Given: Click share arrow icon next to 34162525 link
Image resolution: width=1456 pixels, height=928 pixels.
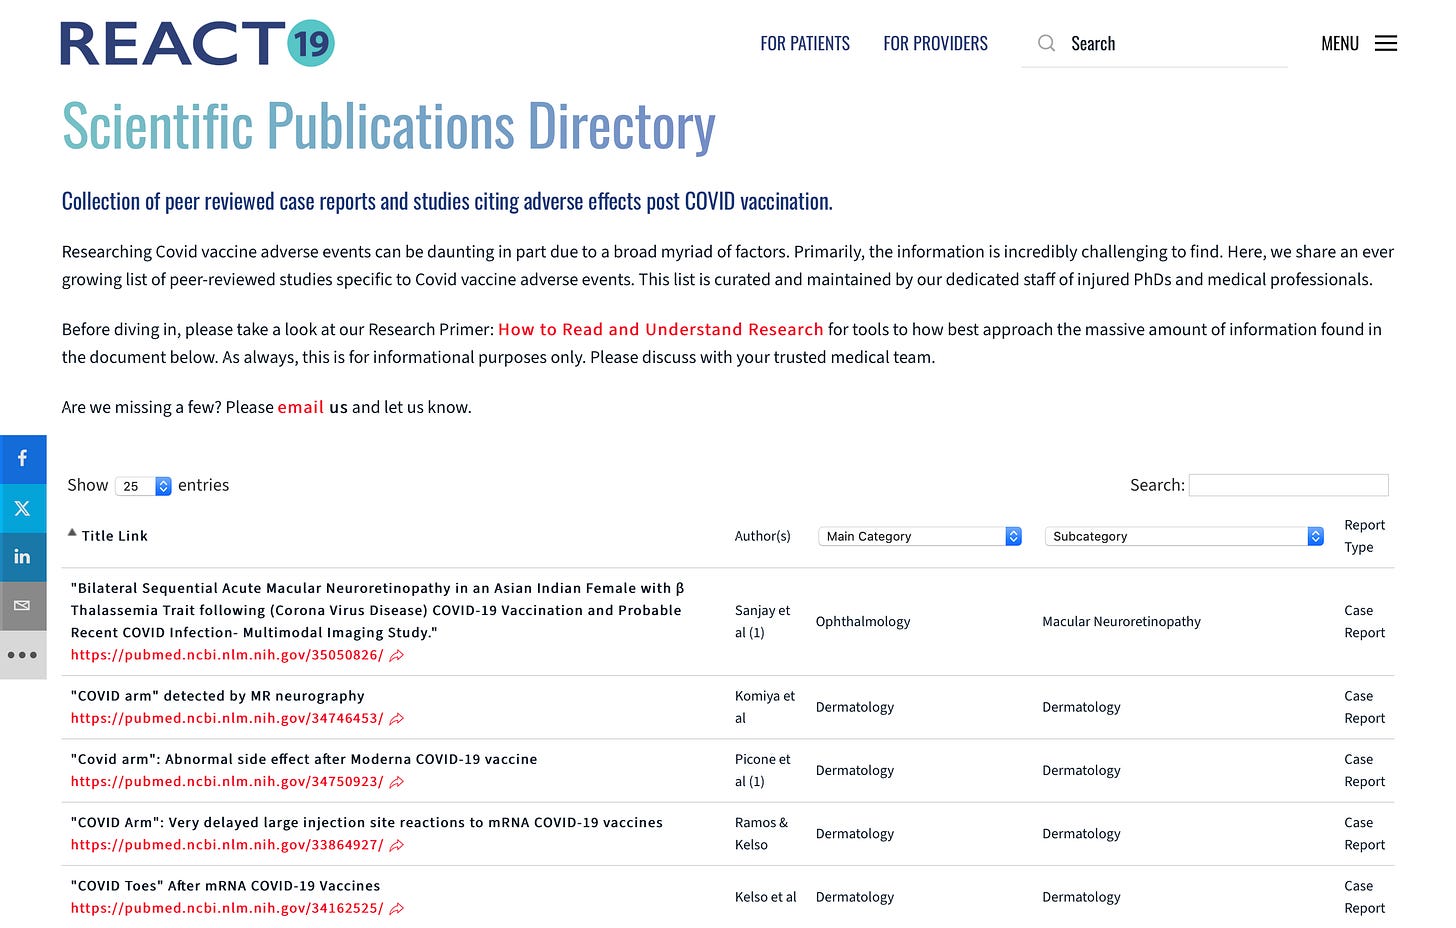Looking at the screenshot, I should [x=397, y=908].
